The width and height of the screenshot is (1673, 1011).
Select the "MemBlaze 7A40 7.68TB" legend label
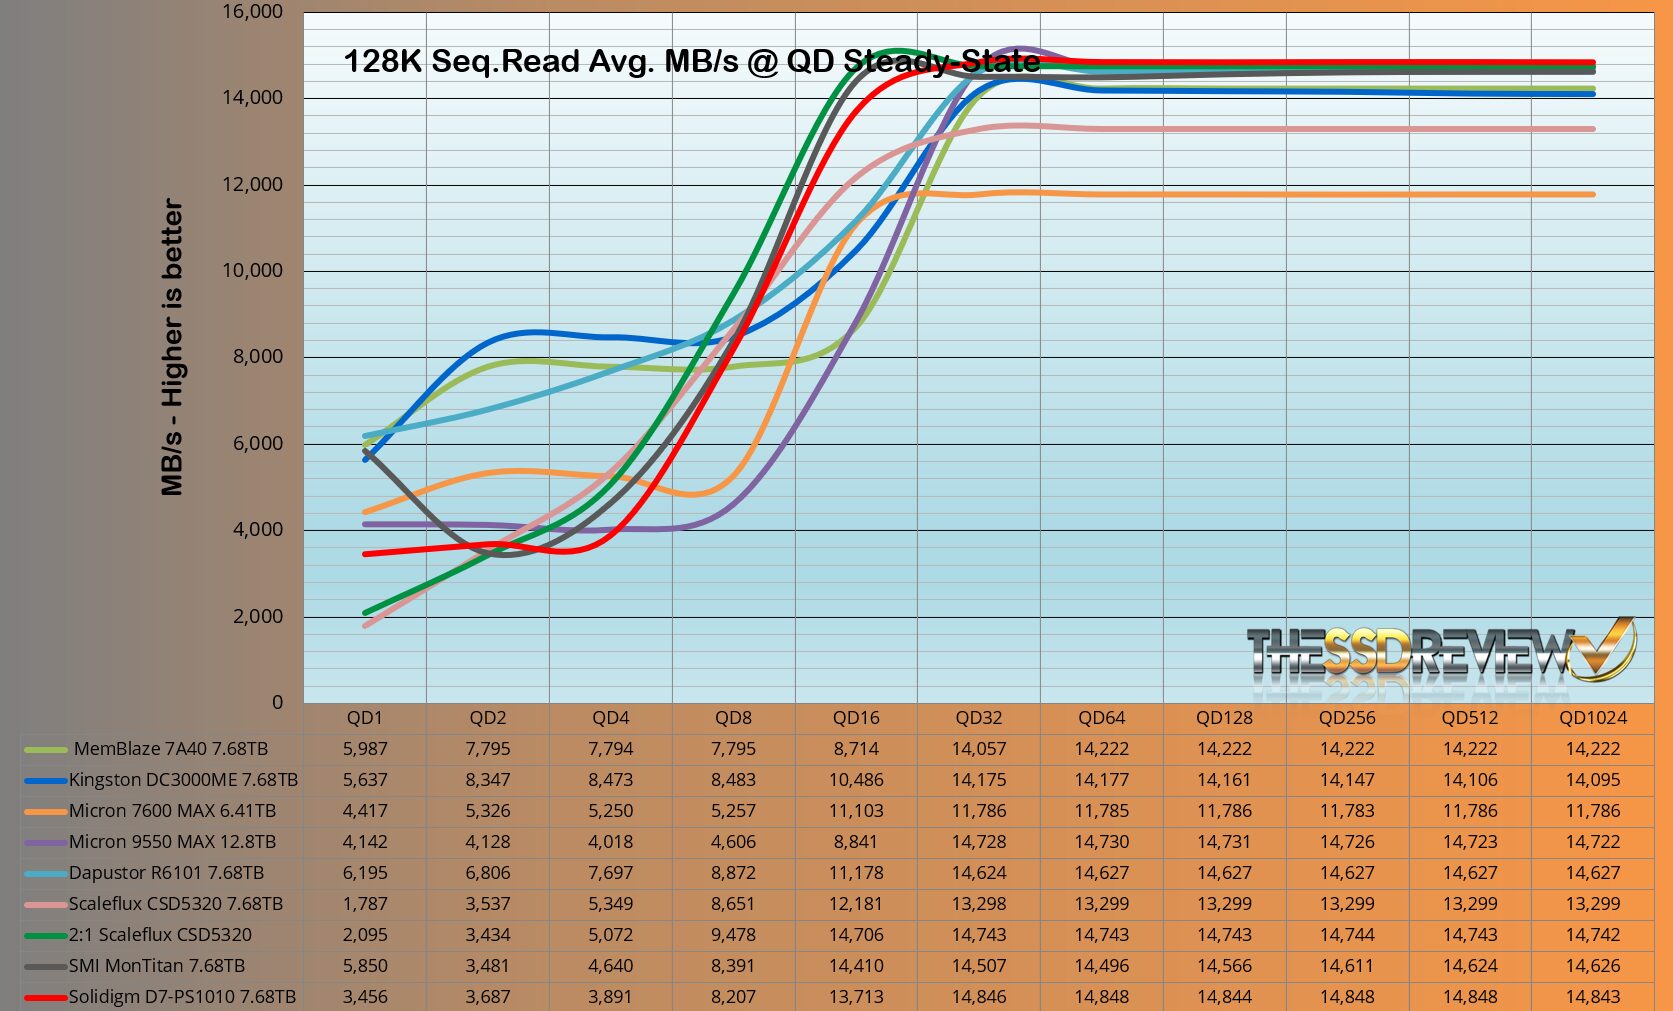(171, 749)
